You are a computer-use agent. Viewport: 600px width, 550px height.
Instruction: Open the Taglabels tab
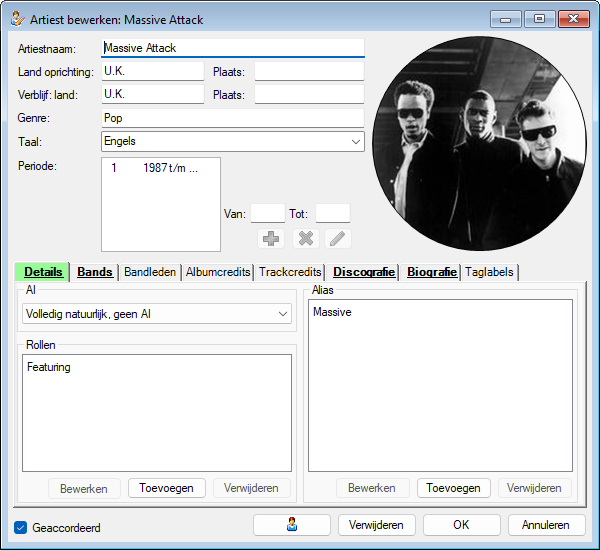pos(489,272)
